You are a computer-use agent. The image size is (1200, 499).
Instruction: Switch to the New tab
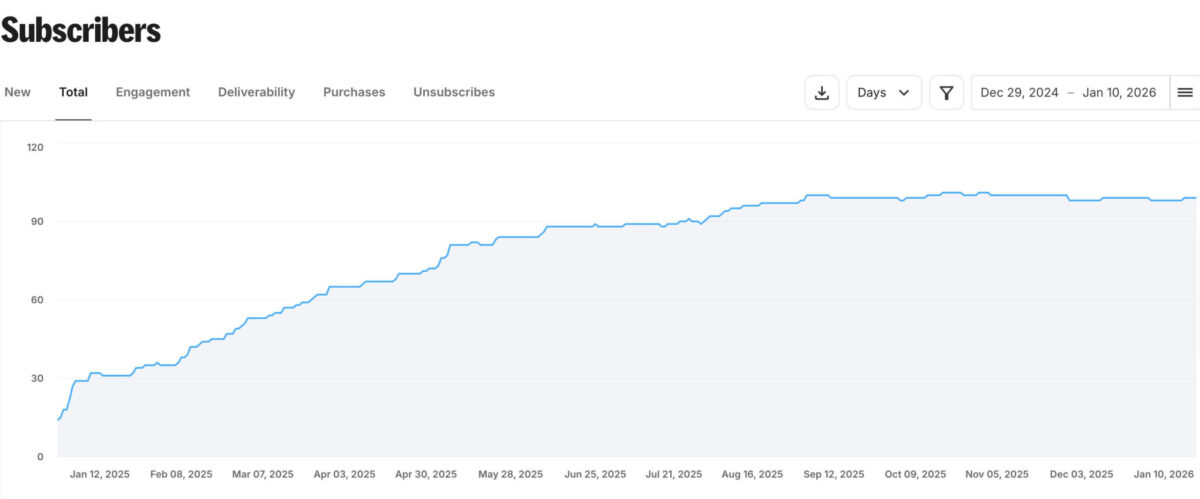pyautogui.click(x=18, y=92)
